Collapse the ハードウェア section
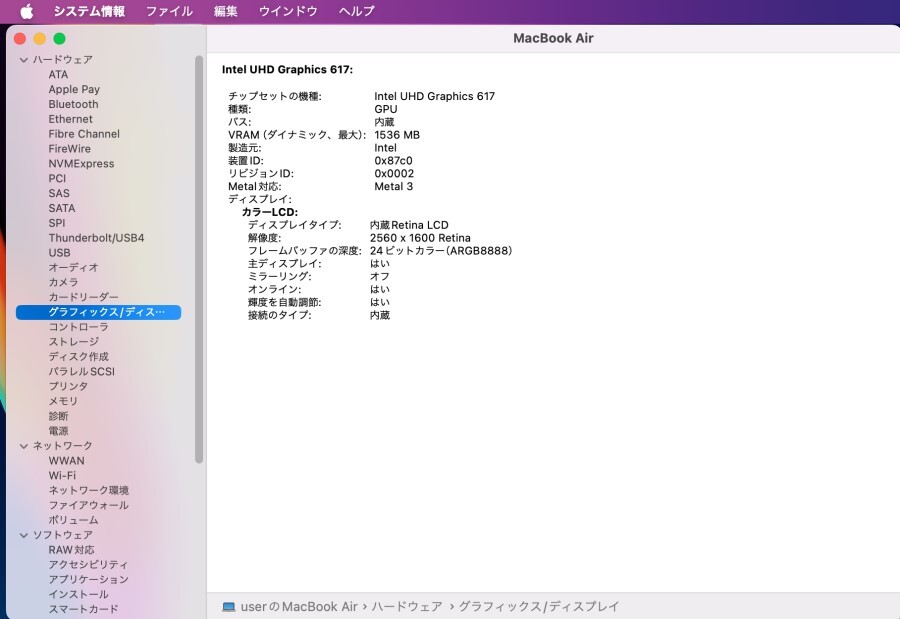 point(24,60)
